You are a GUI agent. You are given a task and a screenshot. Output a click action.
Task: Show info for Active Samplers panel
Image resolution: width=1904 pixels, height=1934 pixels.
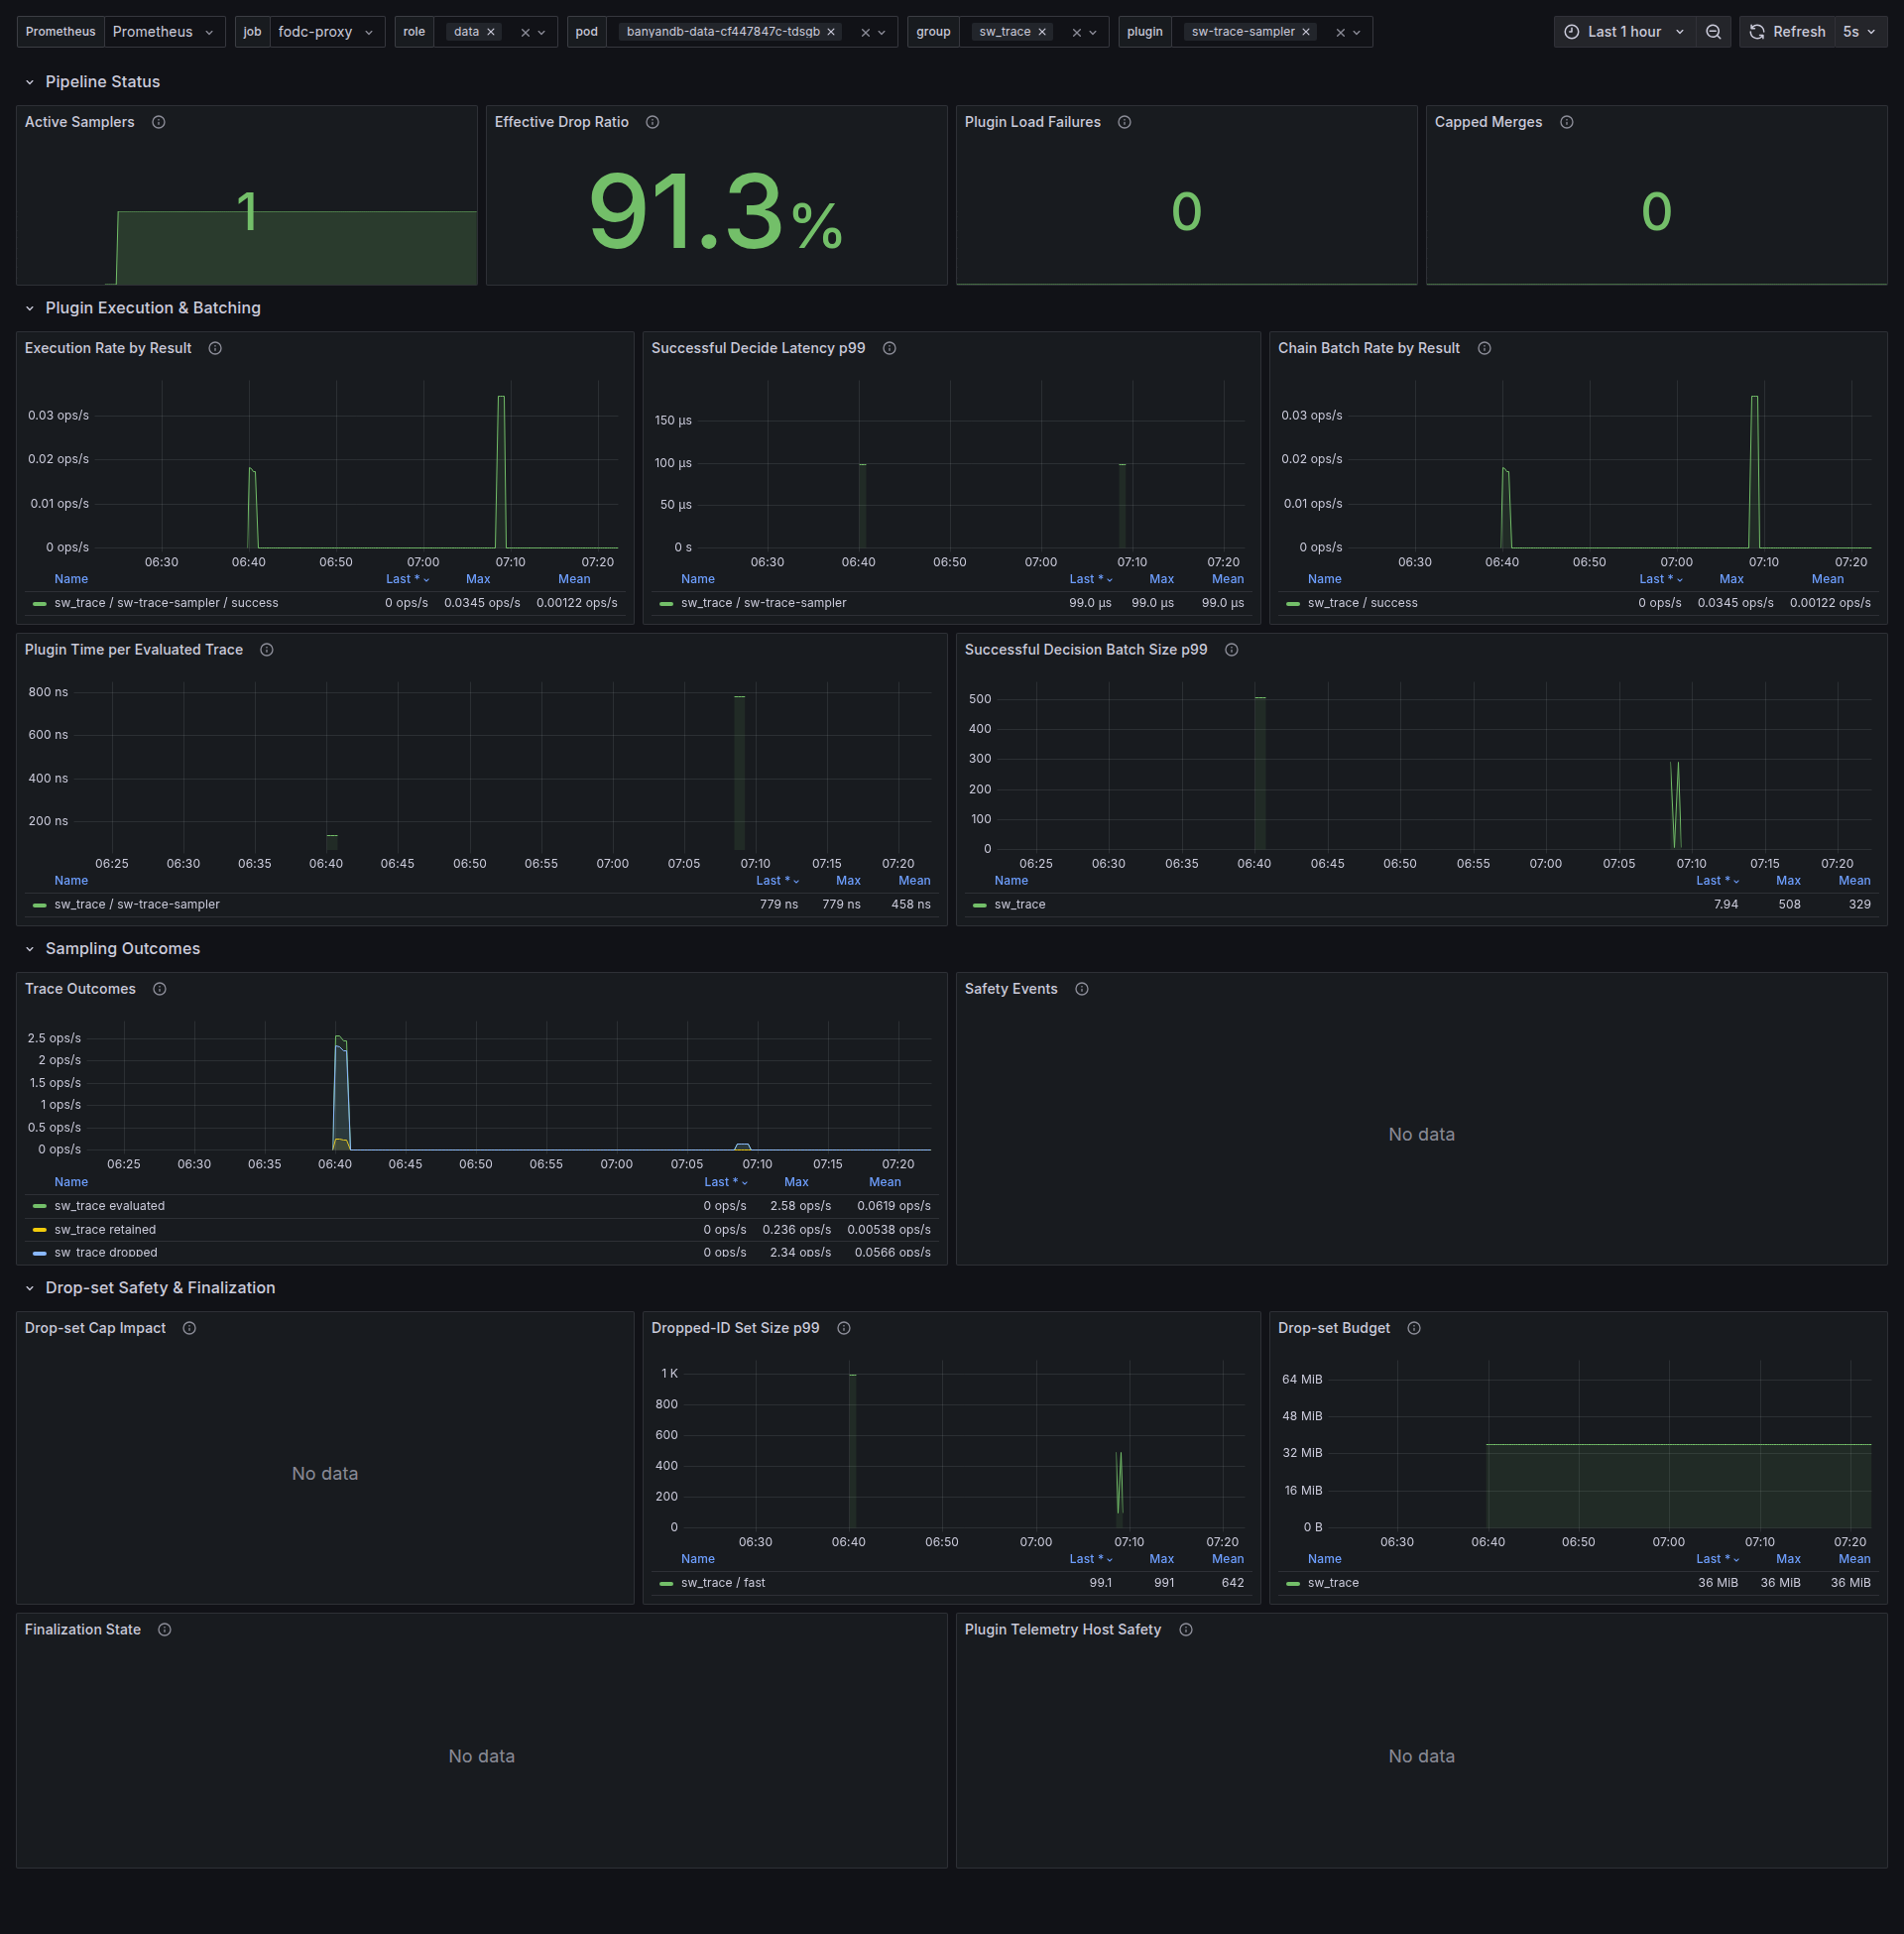click(158, 122)
